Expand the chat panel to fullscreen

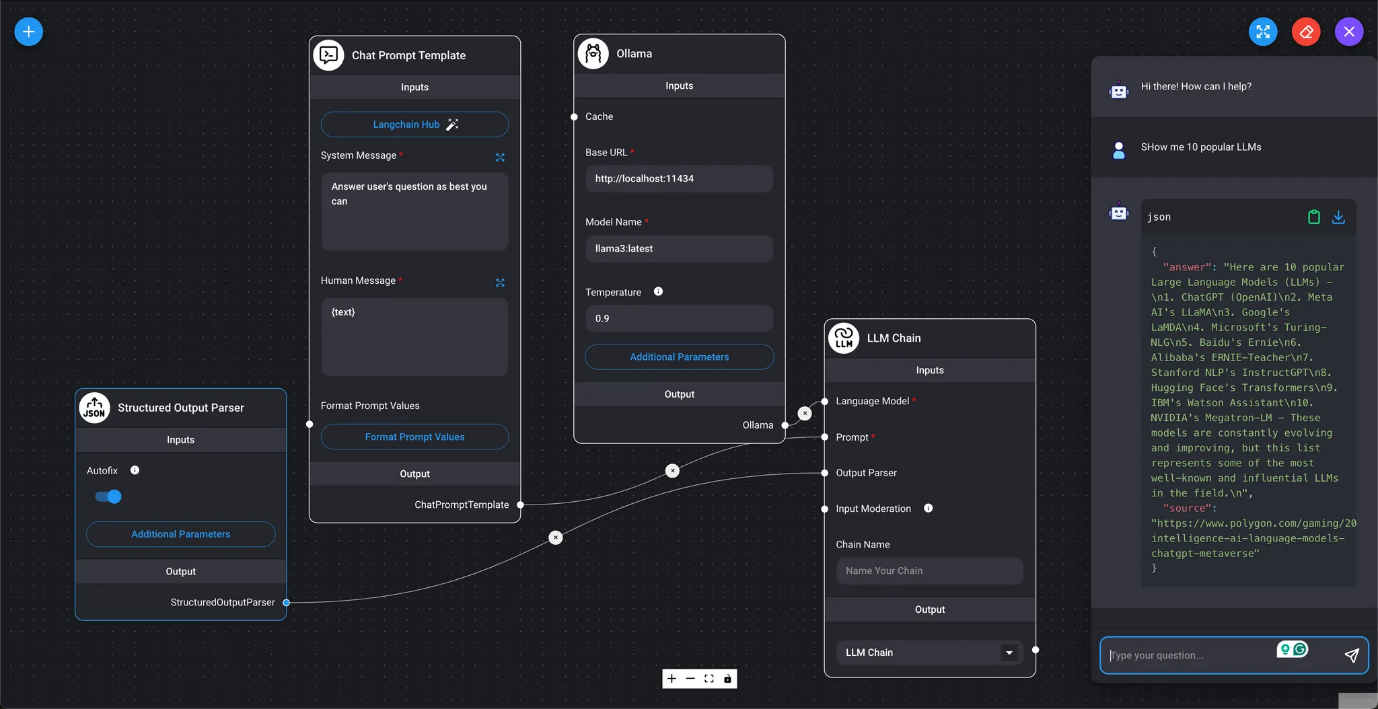click(1263, 31)
